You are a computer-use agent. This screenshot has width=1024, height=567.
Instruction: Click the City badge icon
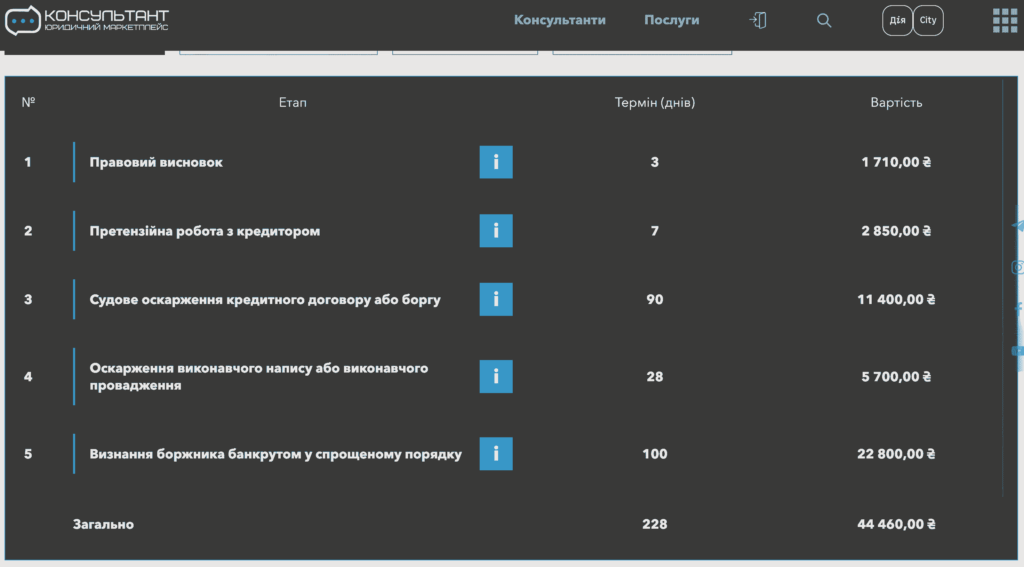928,20
